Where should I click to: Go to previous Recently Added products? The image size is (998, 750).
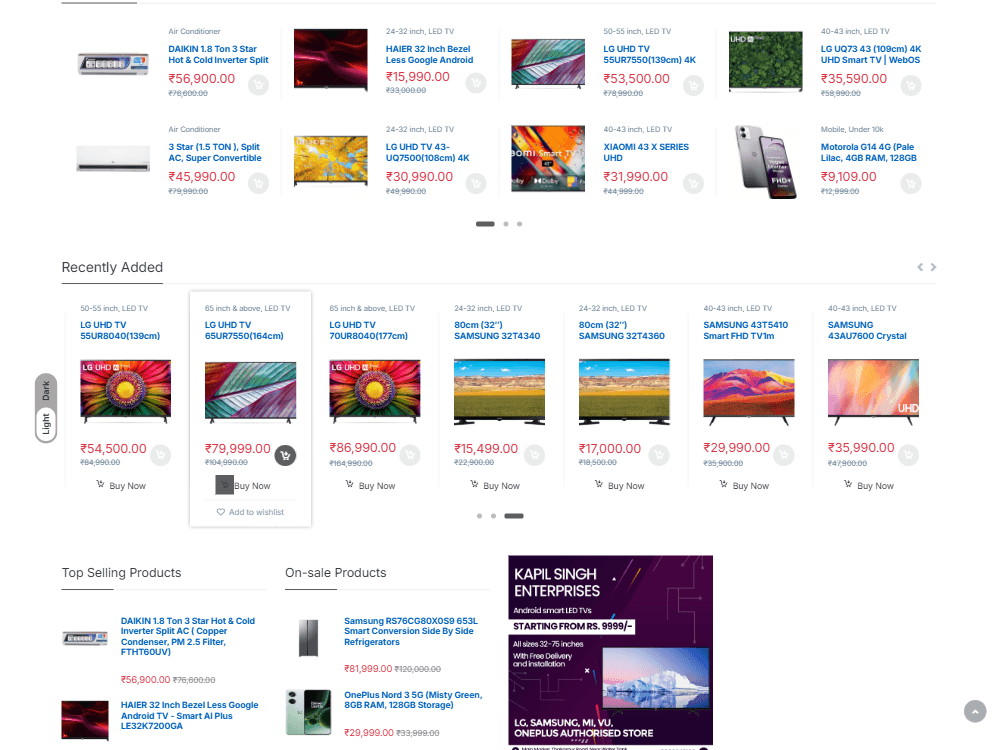coord(920,267)
